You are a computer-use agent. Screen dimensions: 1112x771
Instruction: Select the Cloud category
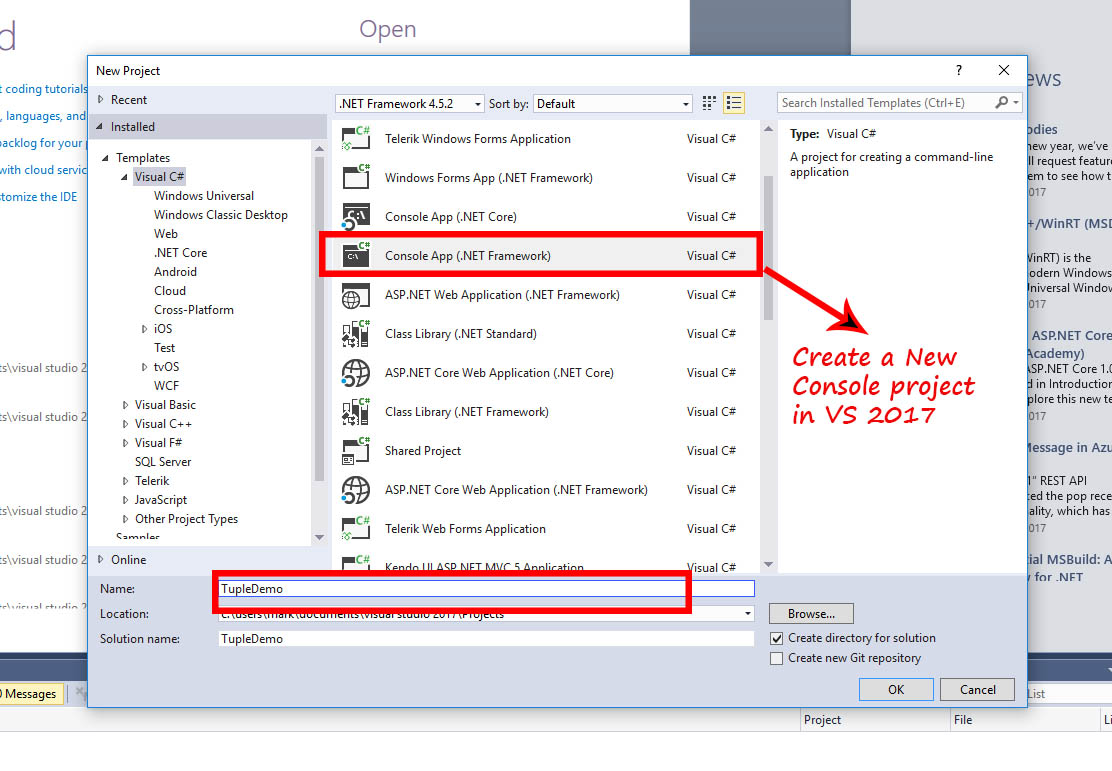click(169, 291)
